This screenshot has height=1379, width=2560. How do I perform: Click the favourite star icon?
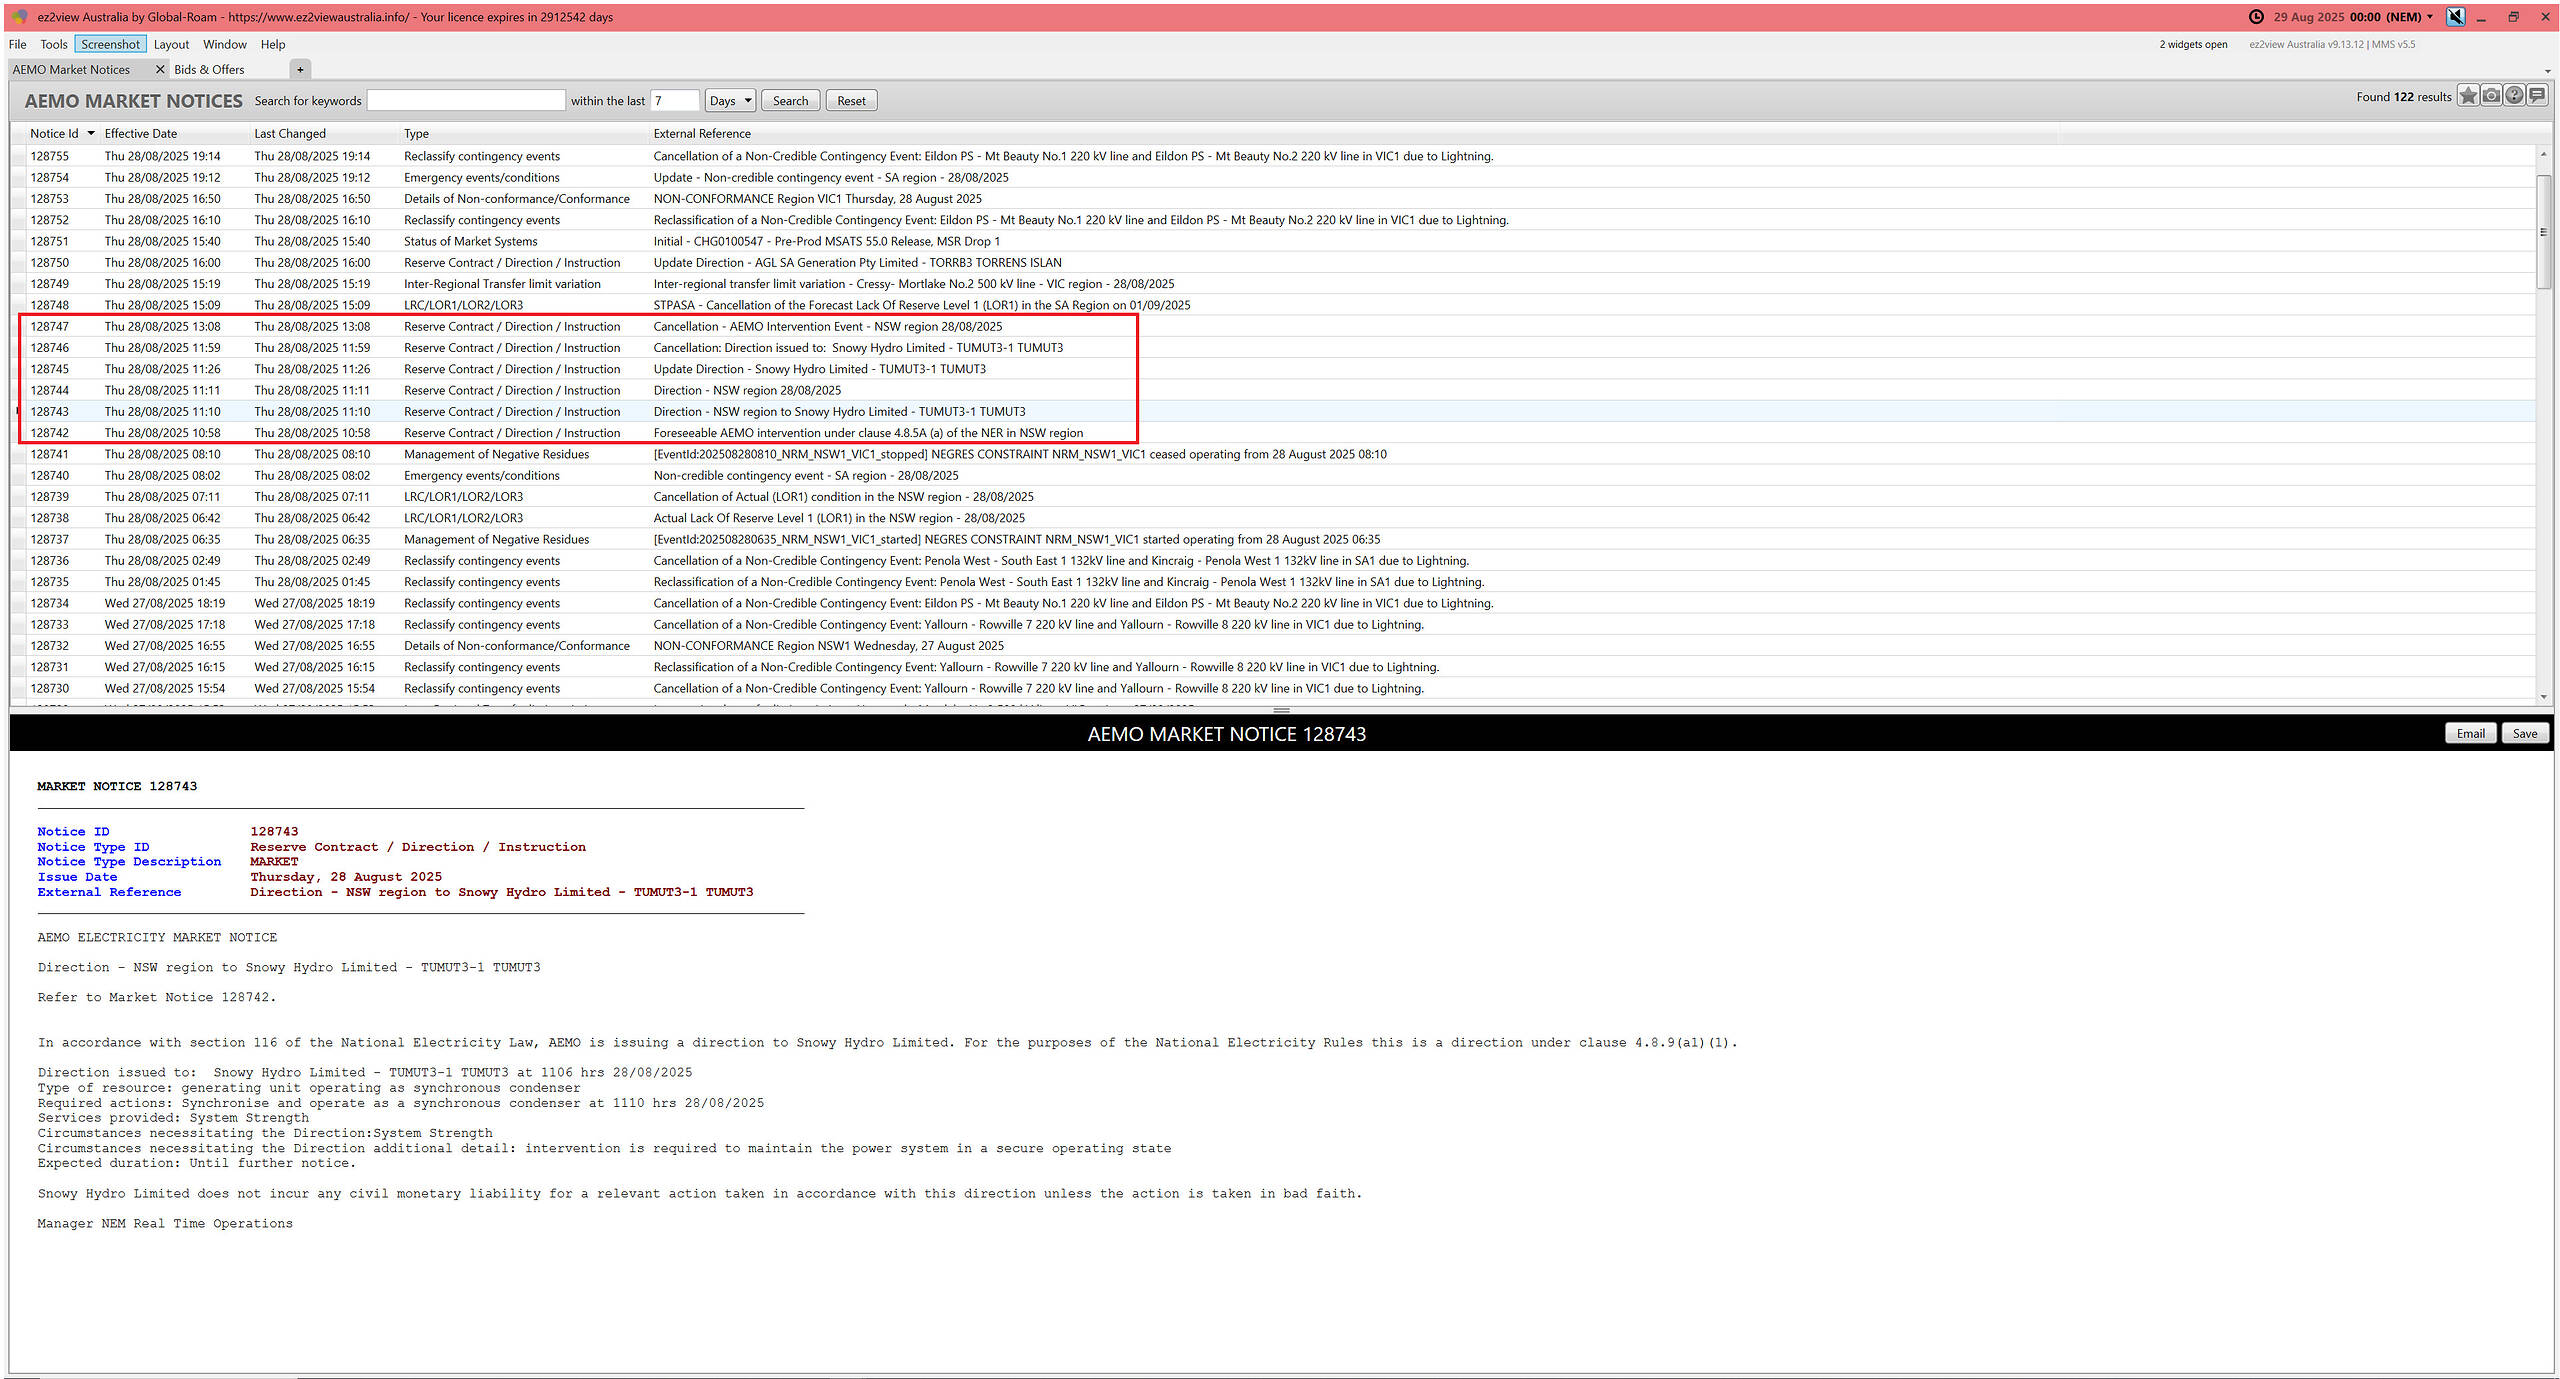tap(2468, 96)
